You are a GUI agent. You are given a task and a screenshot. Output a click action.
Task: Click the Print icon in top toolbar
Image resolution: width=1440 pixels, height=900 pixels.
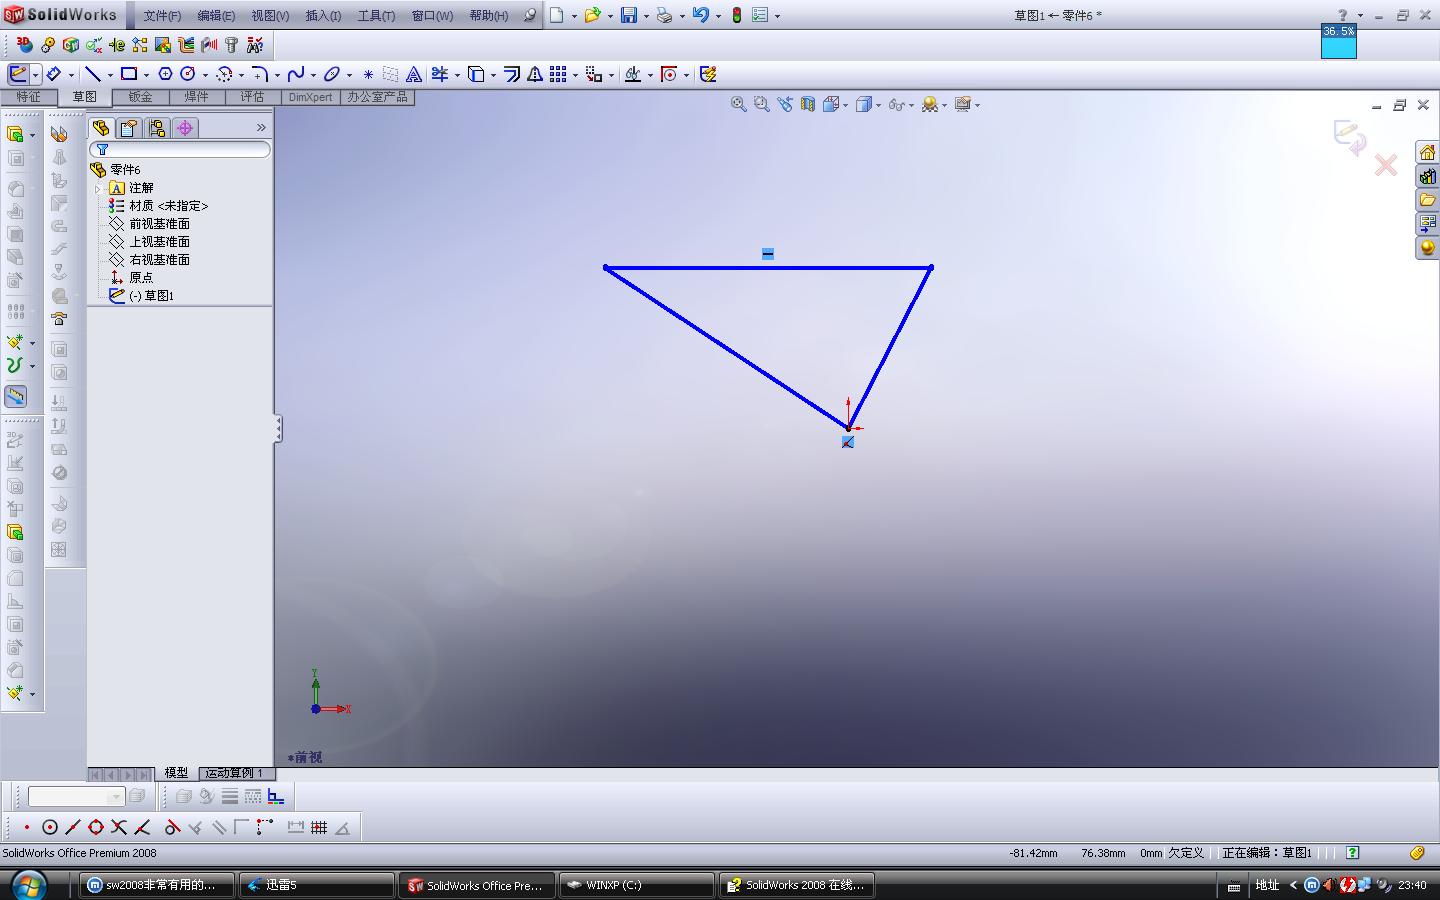664,15
